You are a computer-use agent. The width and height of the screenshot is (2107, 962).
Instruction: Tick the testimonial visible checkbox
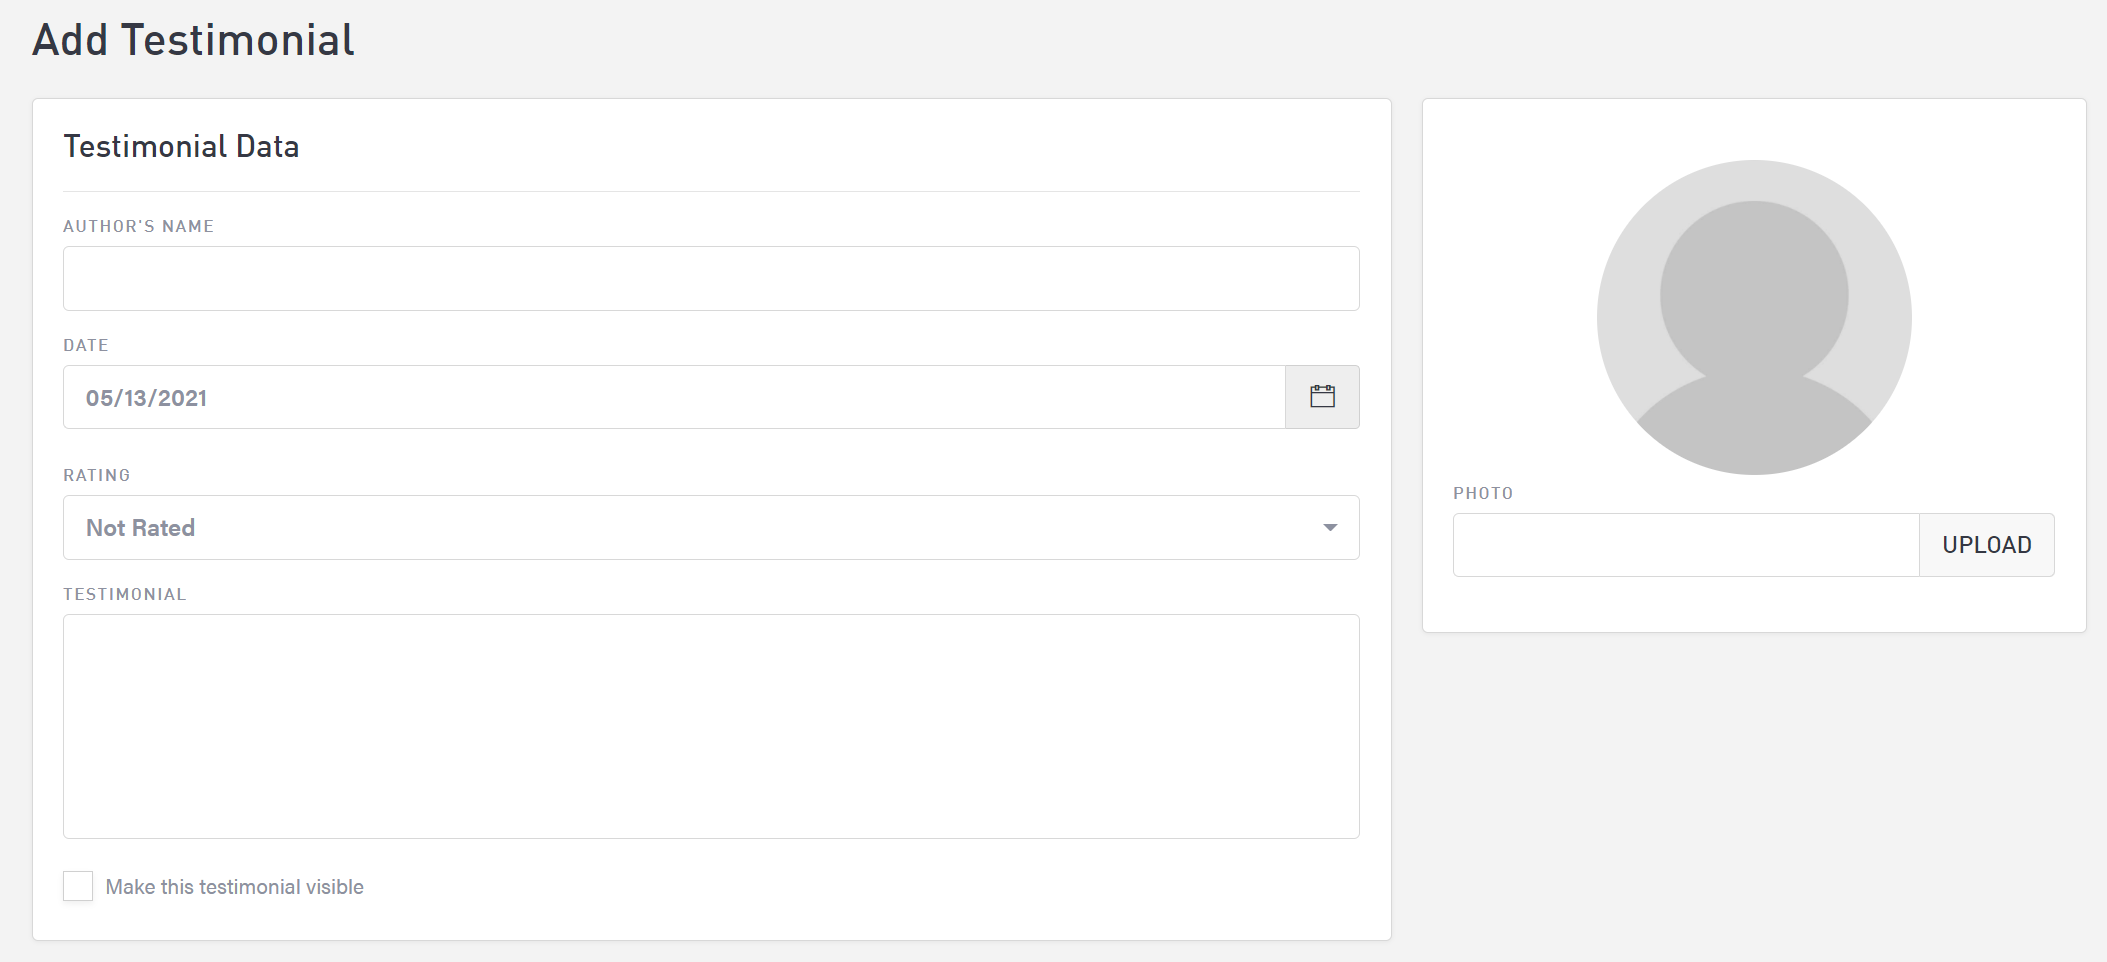78,886
